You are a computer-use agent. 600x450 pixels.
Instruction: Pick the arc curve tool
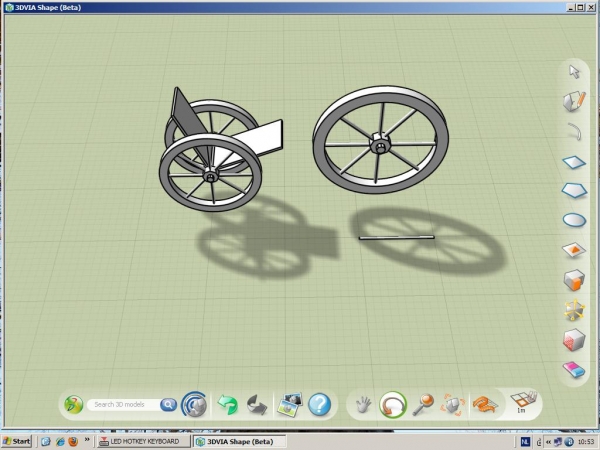pyautogui.click(x=574, y=131)
